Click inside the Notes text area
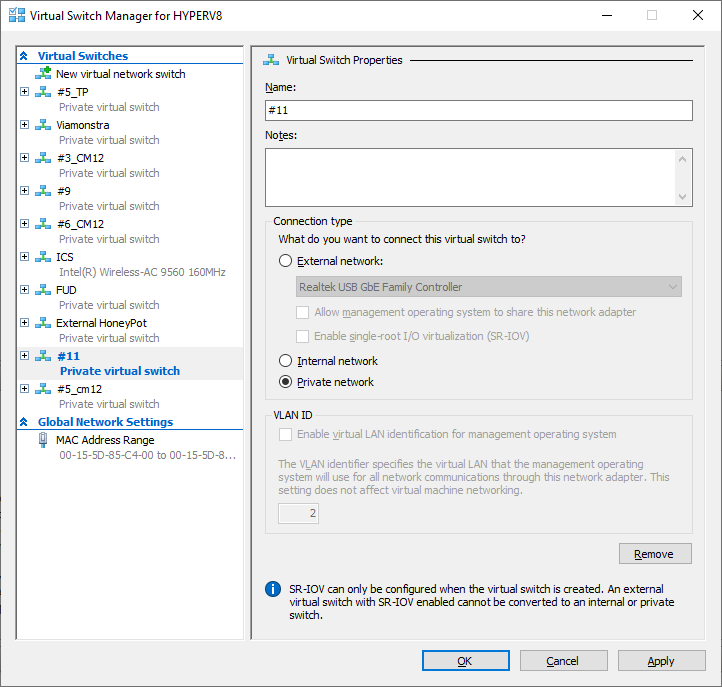722x687 pixels. coord(470,177)
